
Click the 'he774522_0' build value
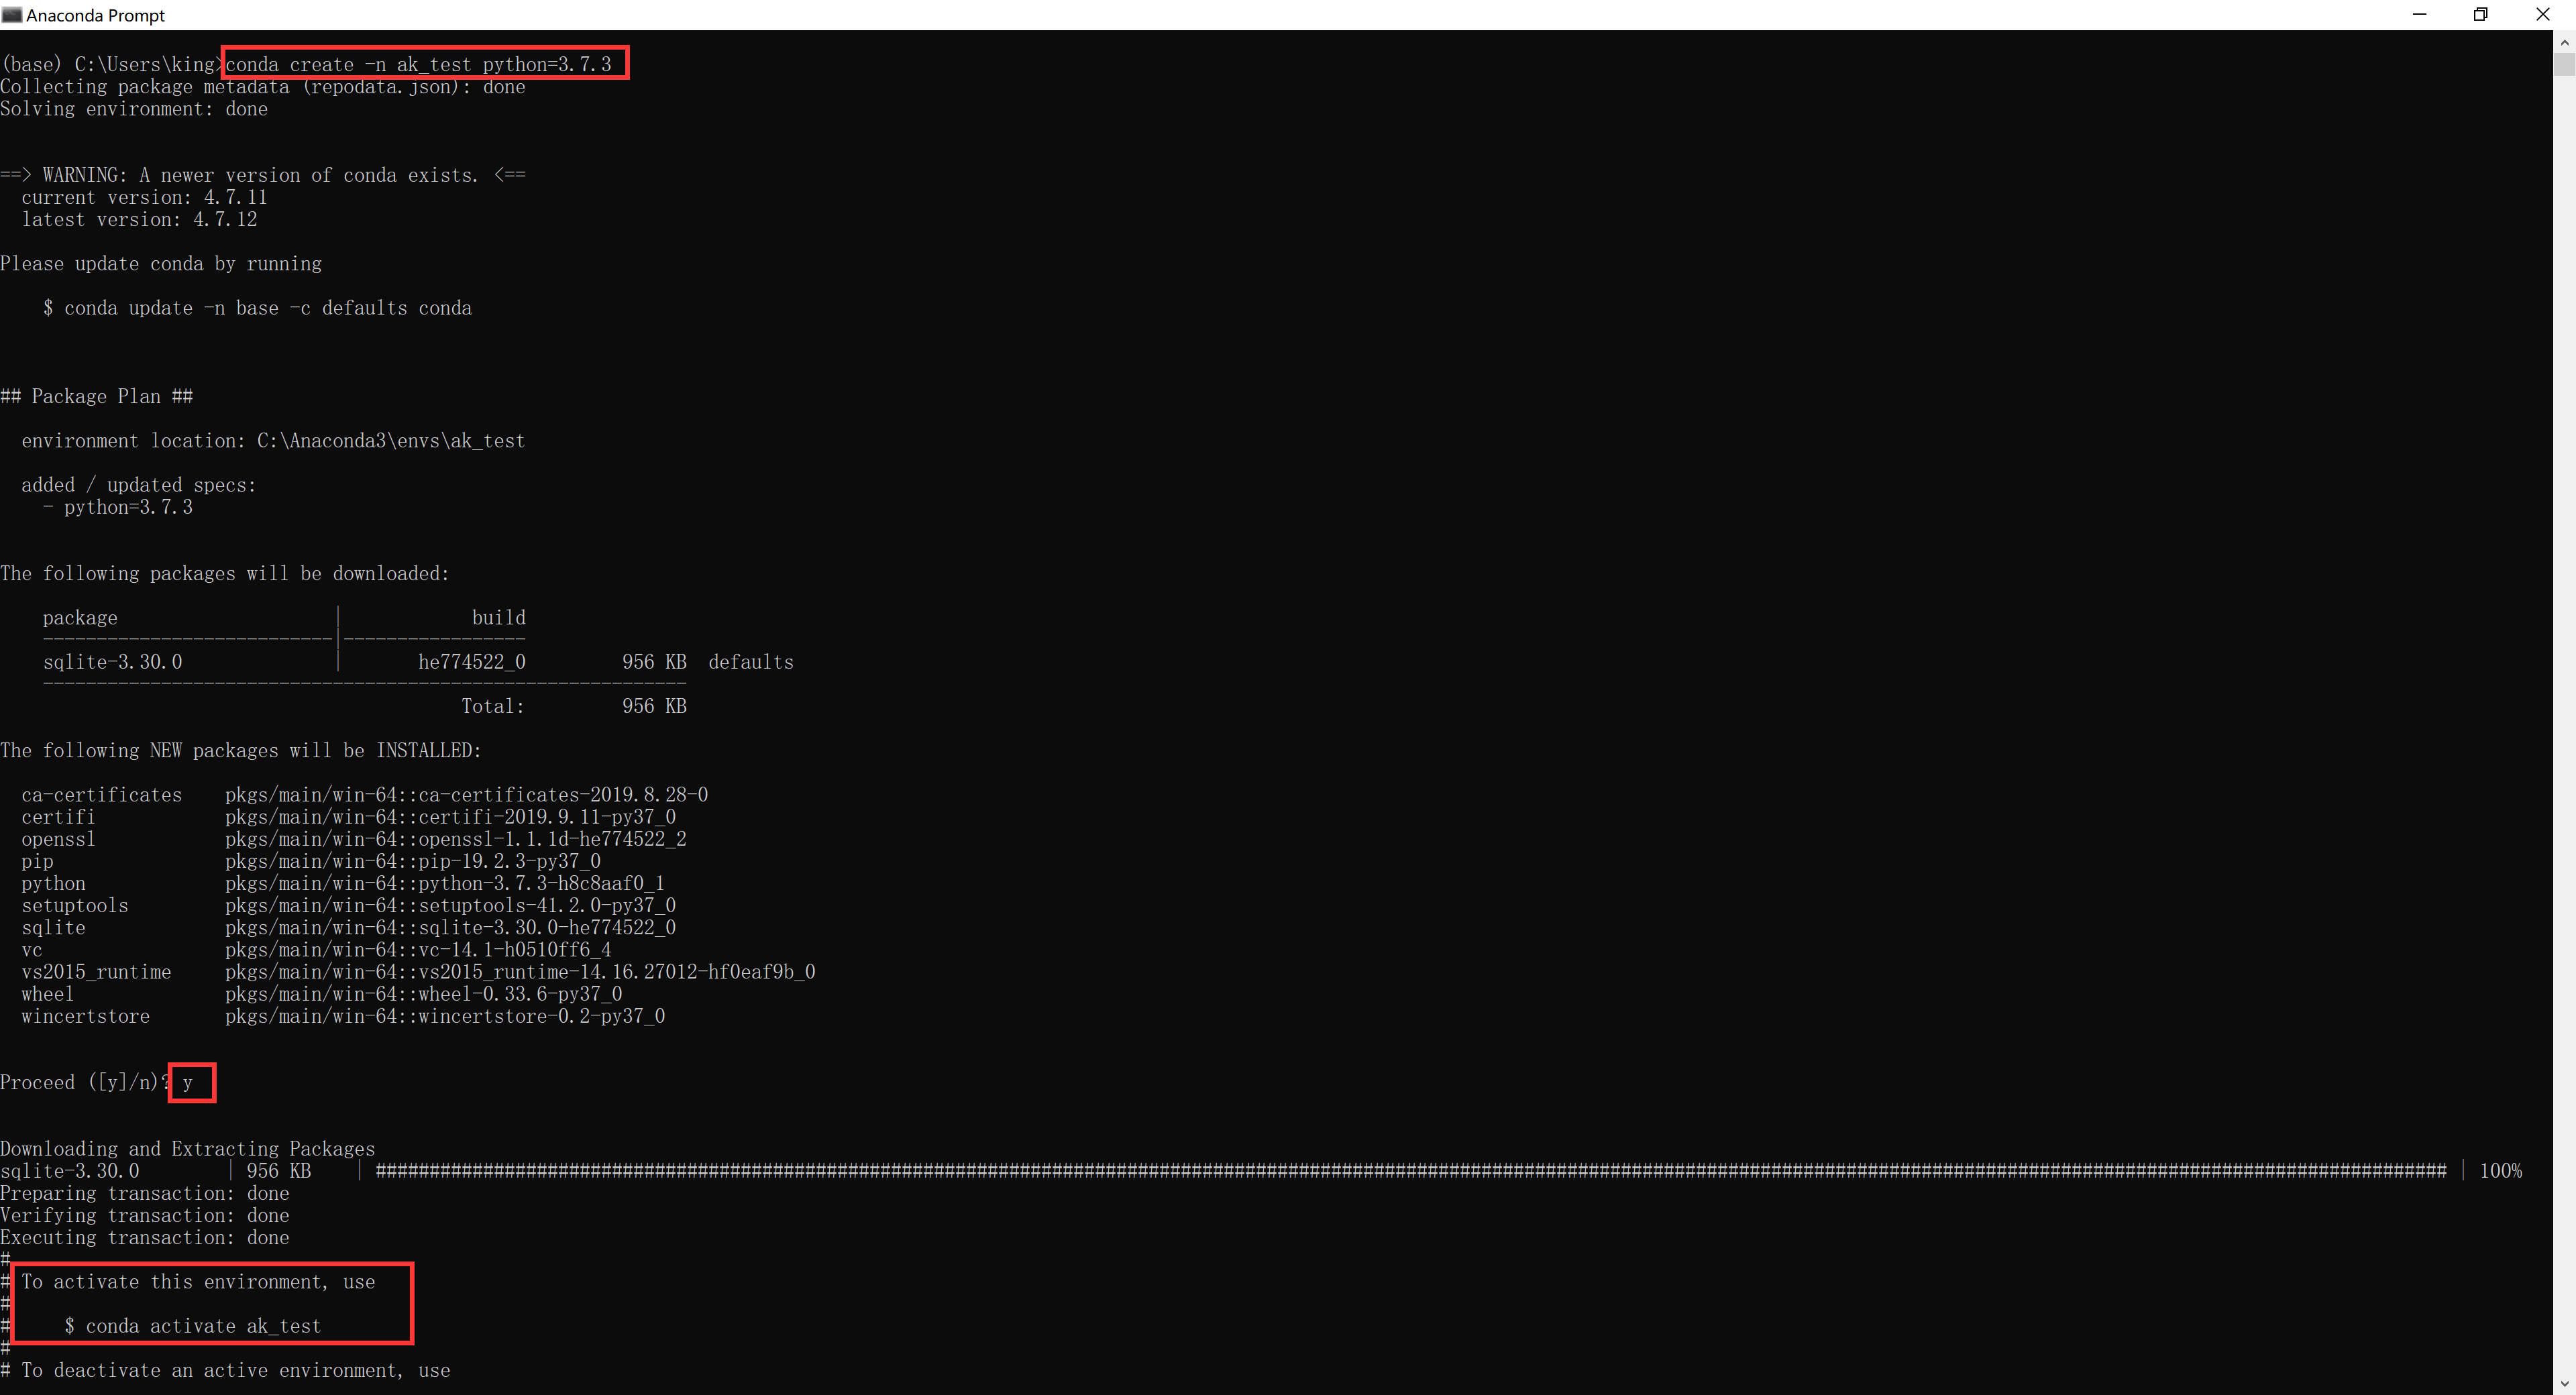click(x=472, y=662)
